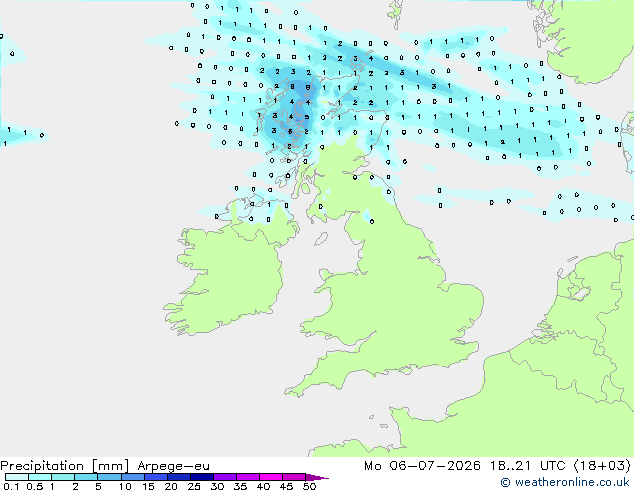The image size is (634, 490).
Task: Click the legend label '35'
Action: tap(240, 486)
